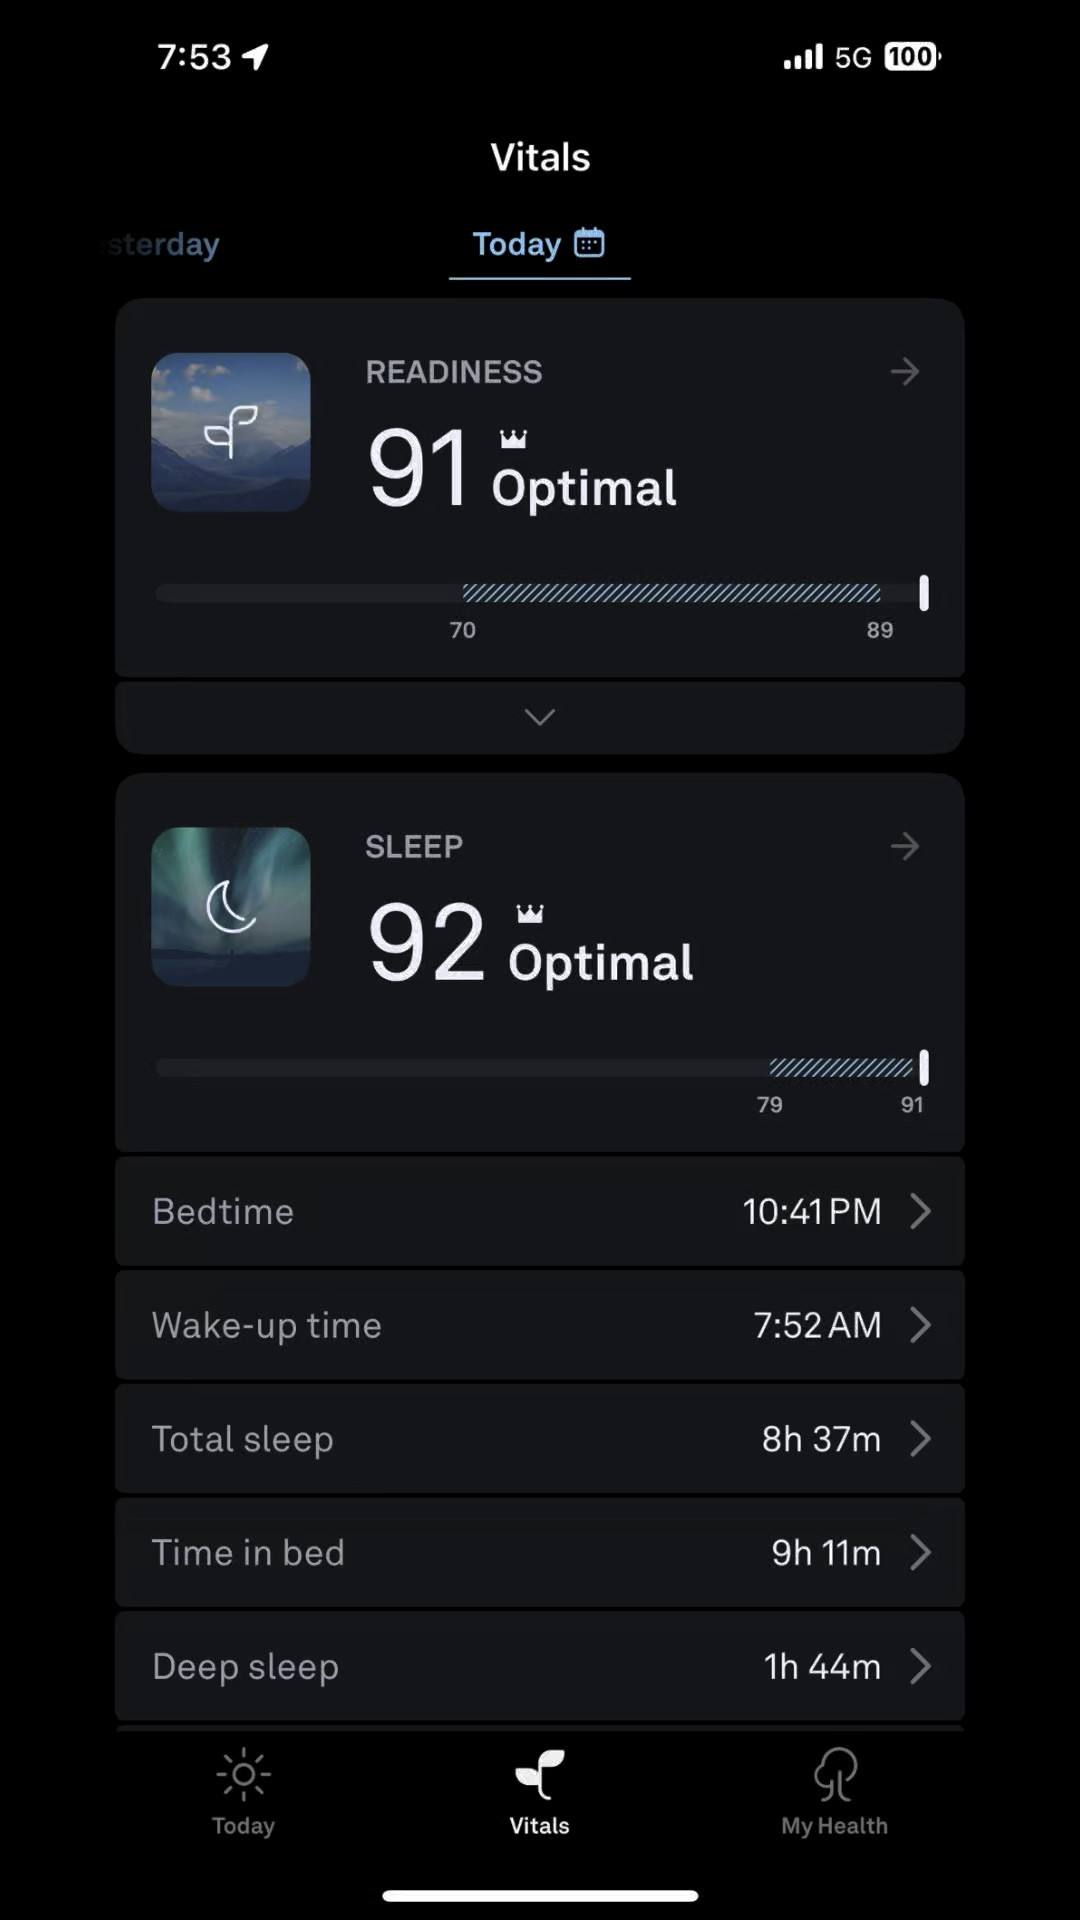Tap the sun icon in bottom navigation
1080x1920 pixels.
click(x=243, y=1775)
